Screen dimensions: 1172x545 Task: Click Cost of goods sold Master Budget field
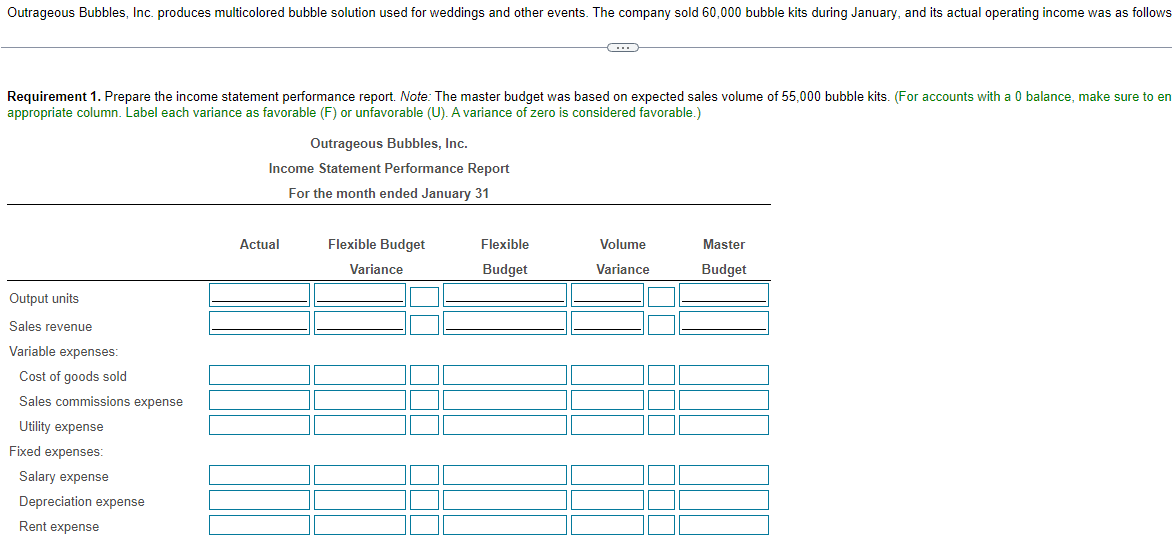click(724, 375)
